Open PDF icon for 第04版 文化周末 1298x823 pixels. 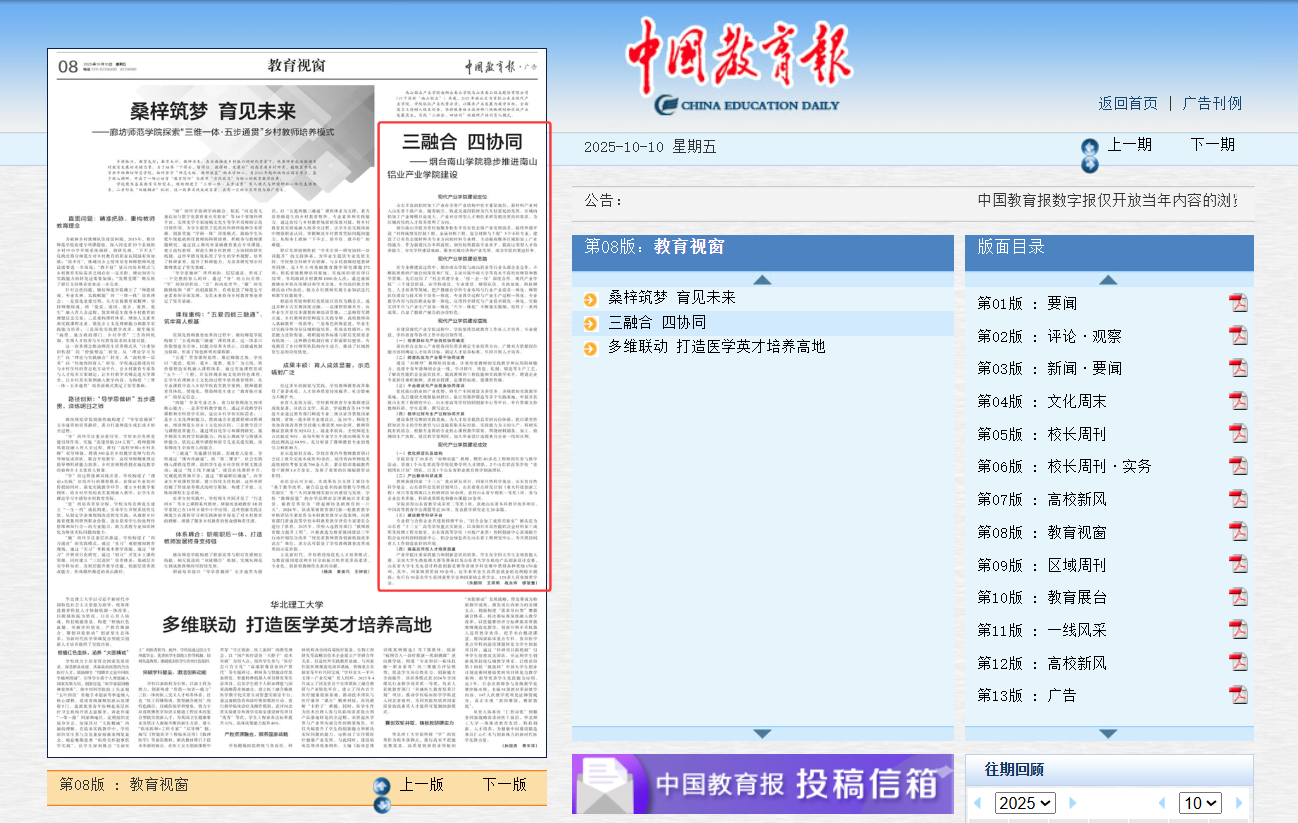1237,401
